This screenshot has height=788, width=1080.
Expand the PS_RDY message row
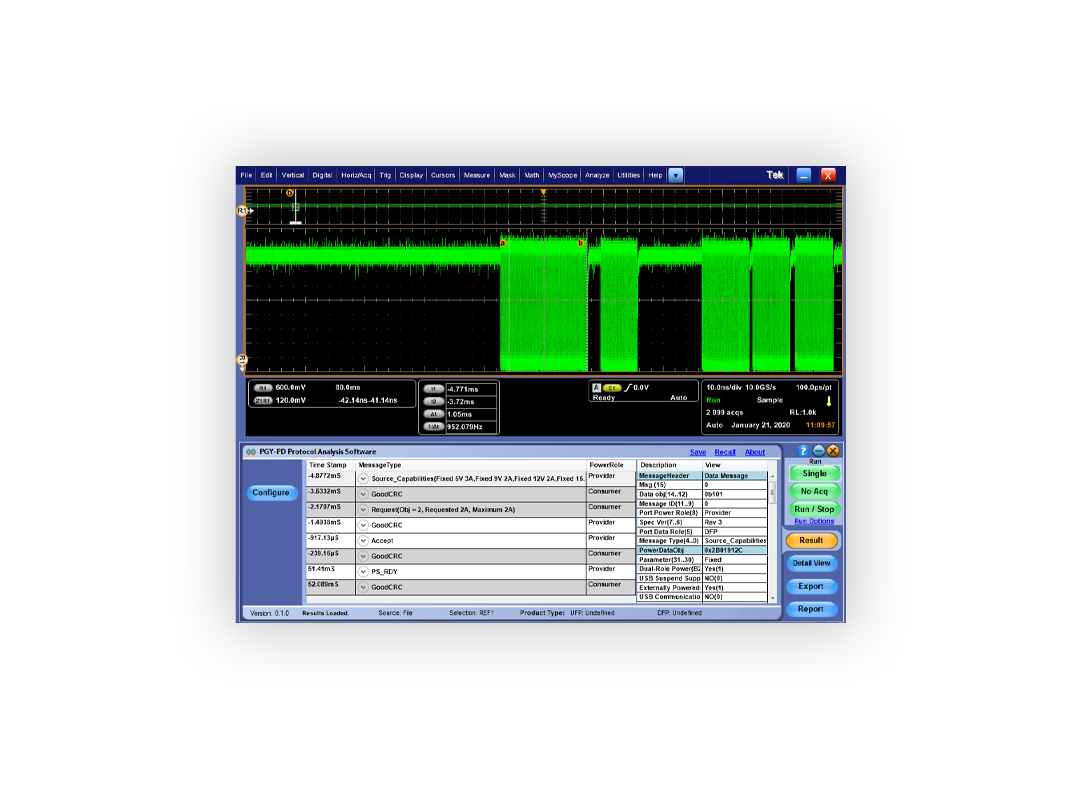tap(363, 572)
